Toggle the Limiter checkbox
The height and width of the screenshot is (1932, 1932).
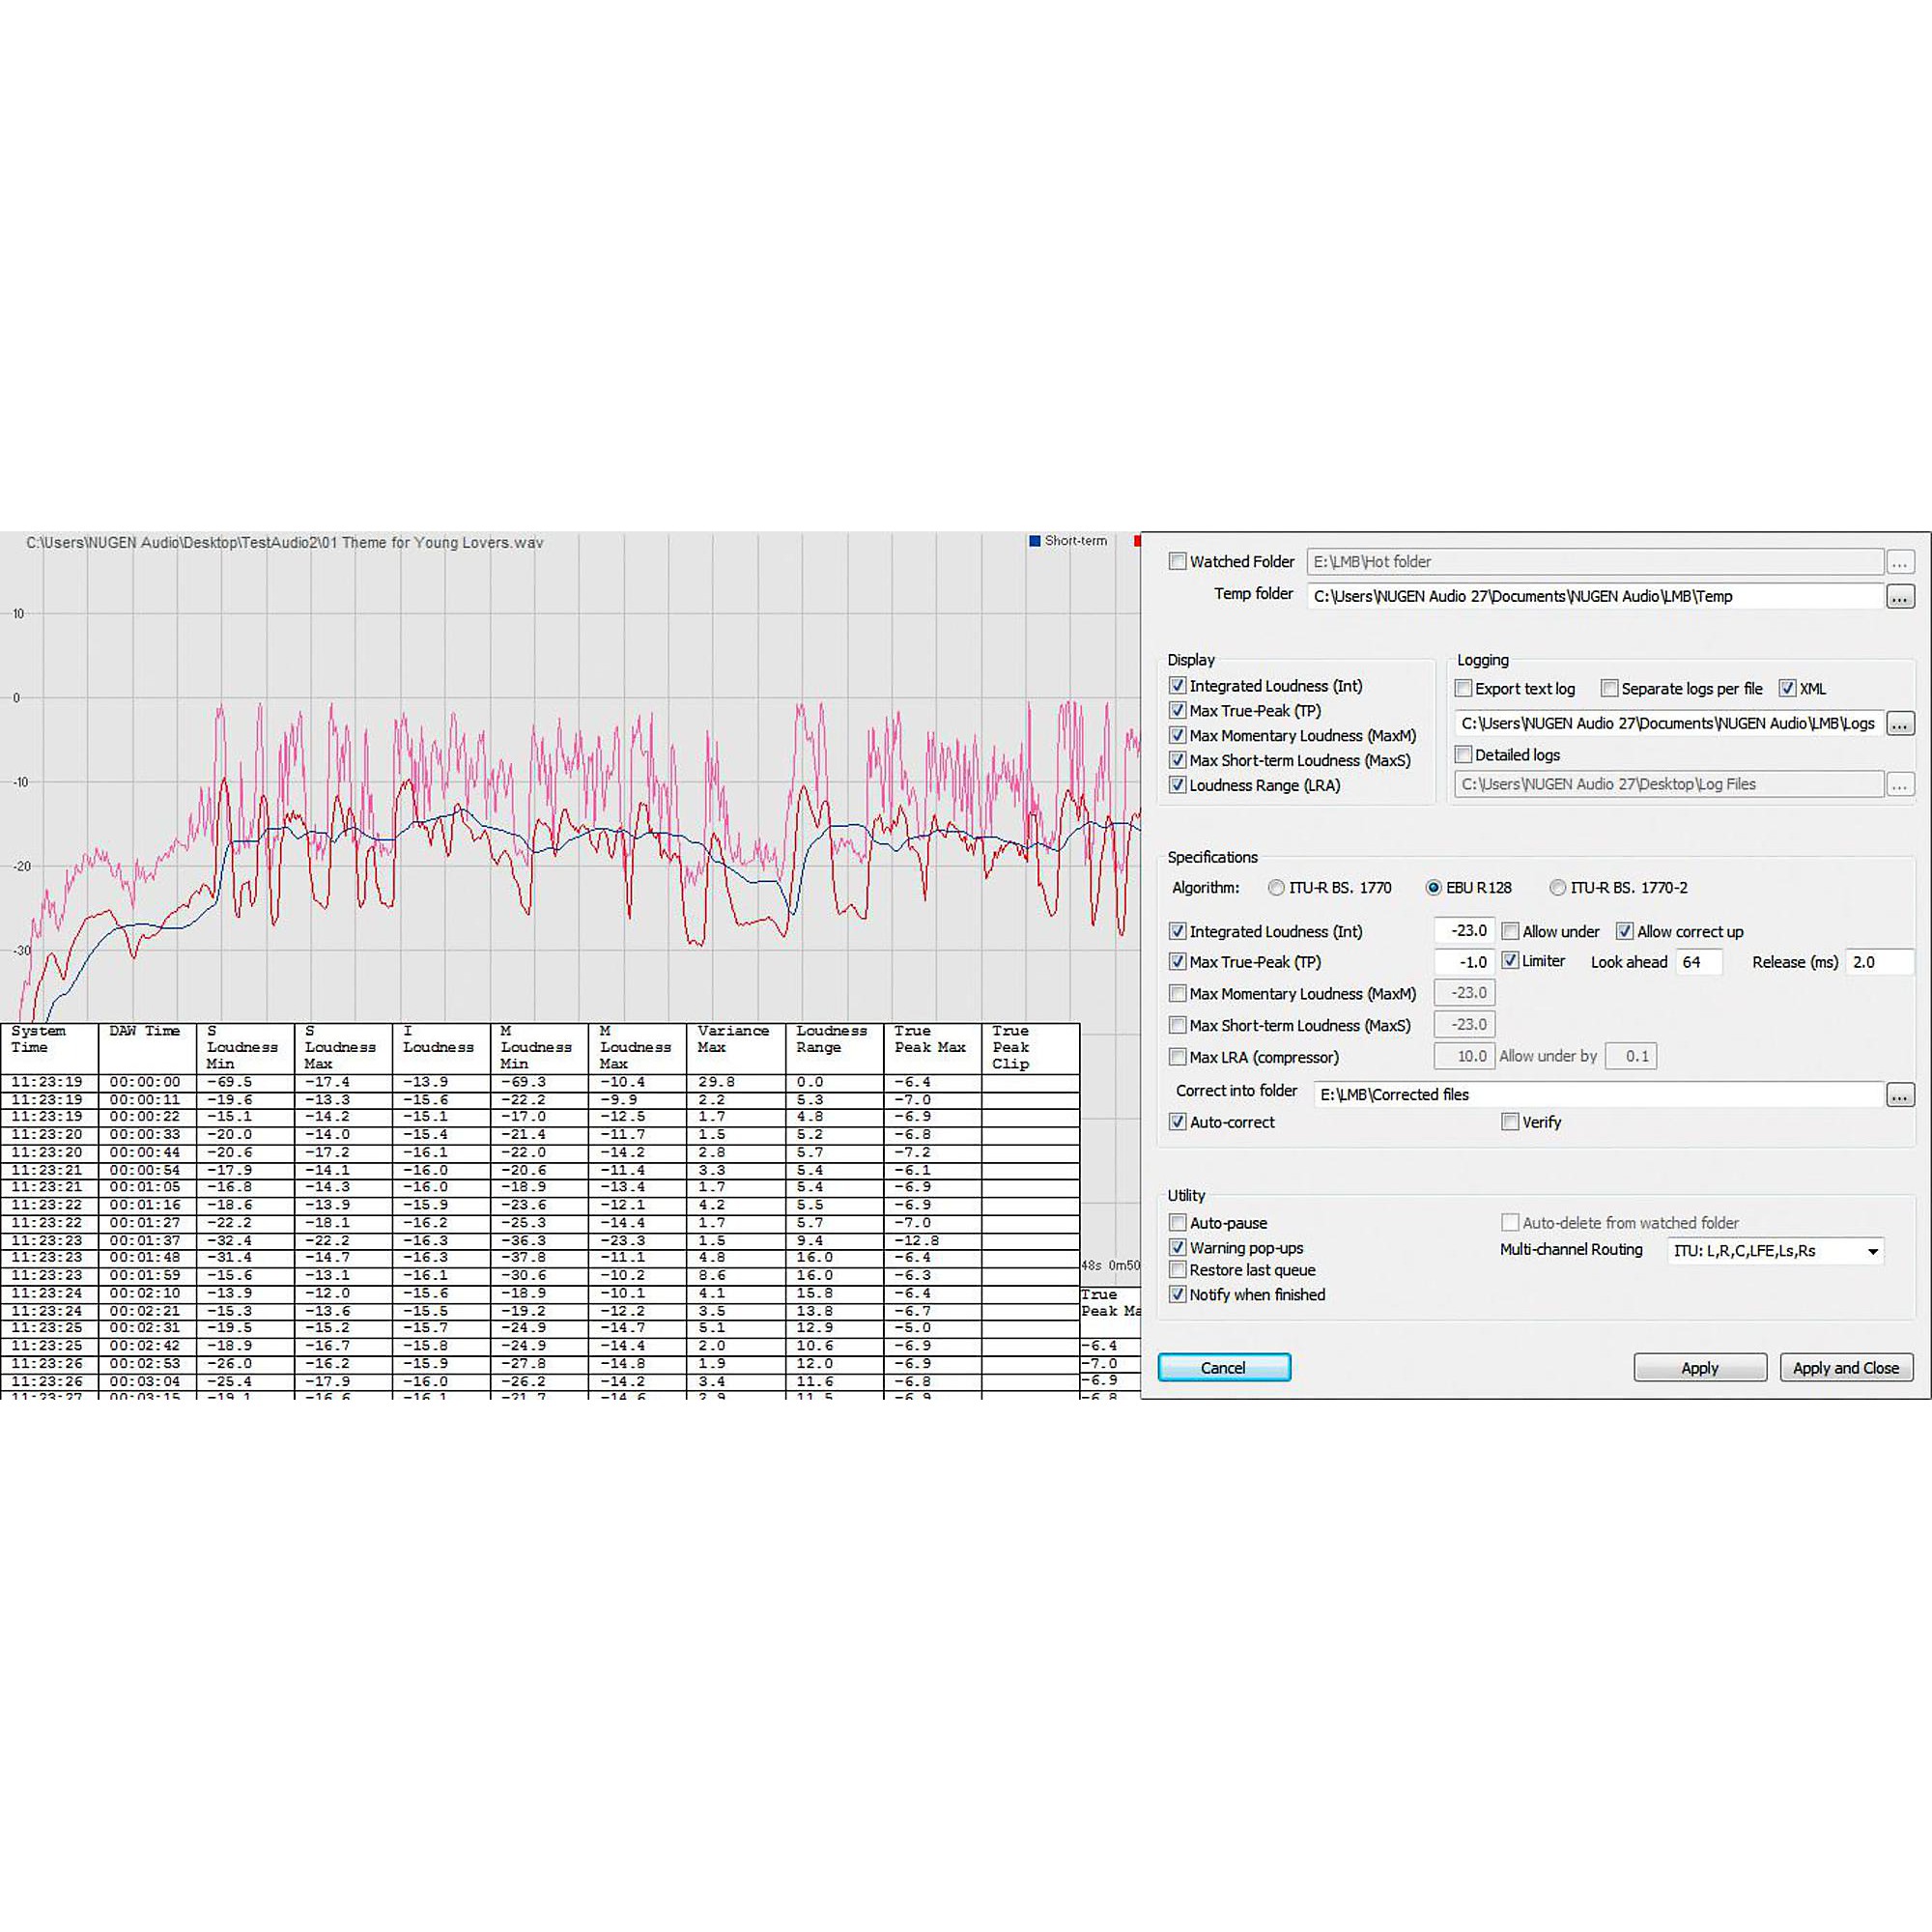1510,961
